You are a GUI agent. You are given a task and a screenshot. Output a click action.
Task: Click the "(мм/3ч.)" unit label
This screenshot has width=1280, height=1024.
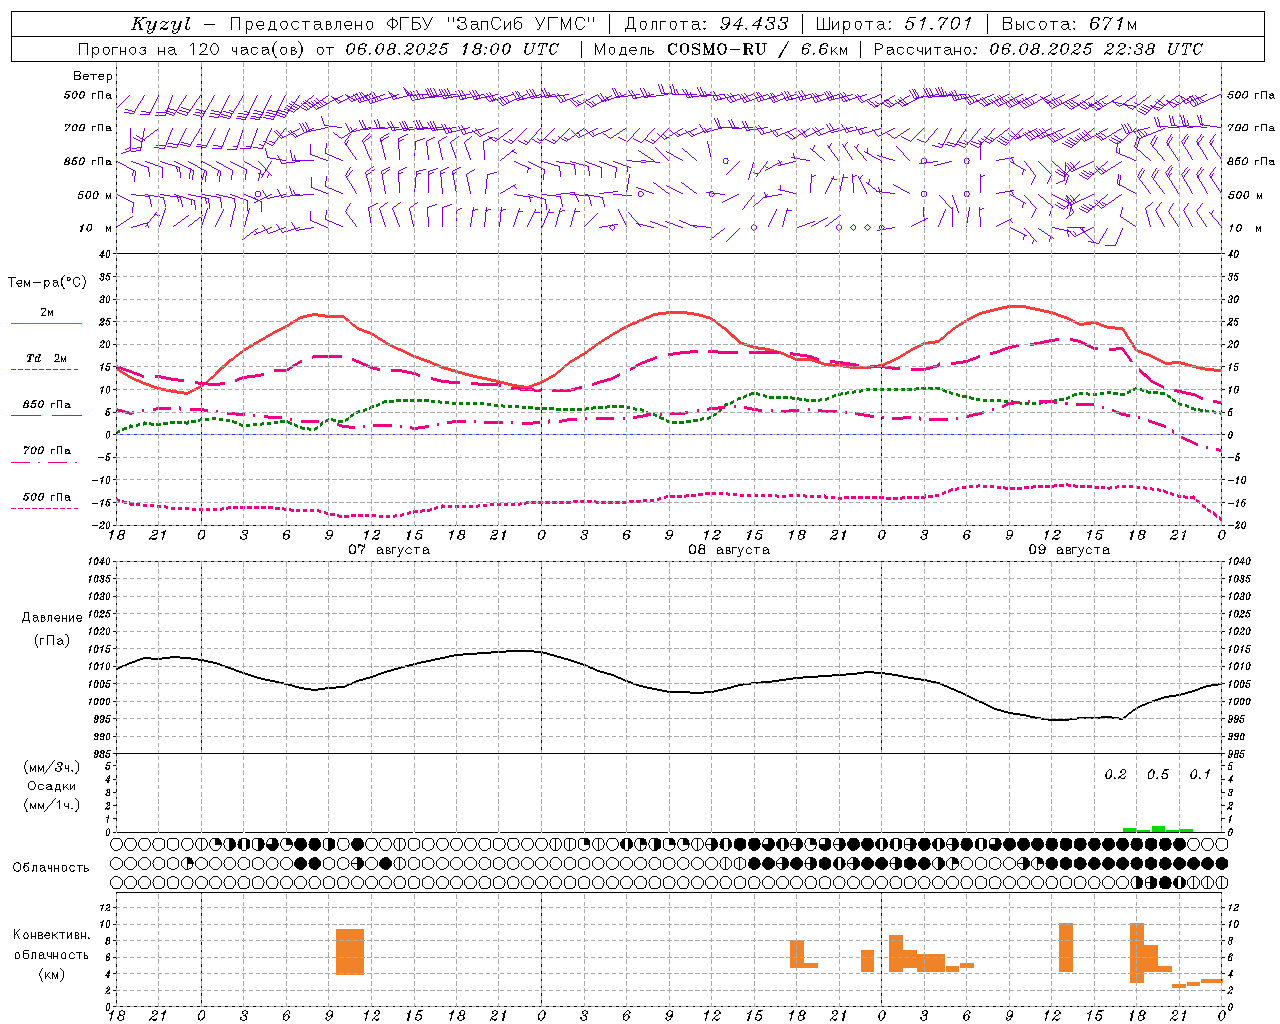[x=52, y=767]
